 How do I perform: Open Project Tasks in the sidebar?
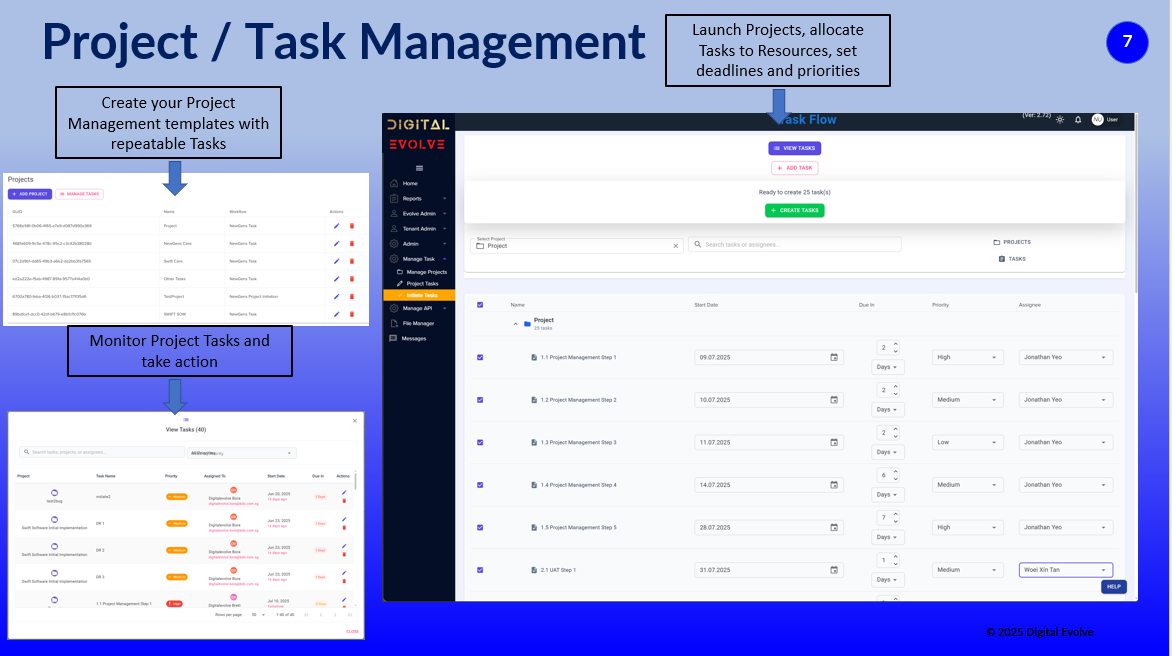click(x=419, y=284)
